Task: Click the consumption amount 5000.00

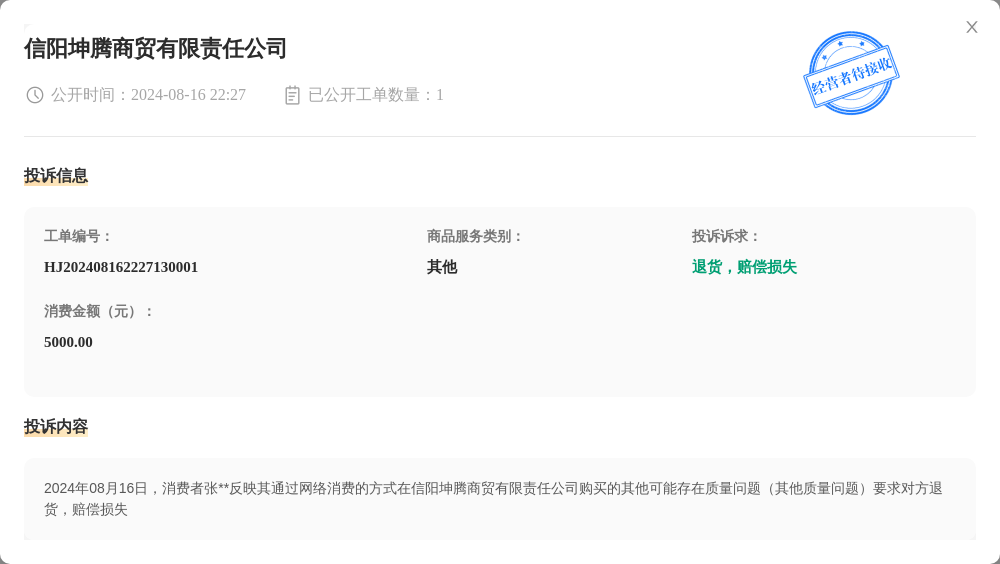Action: (x=68, y=342)
